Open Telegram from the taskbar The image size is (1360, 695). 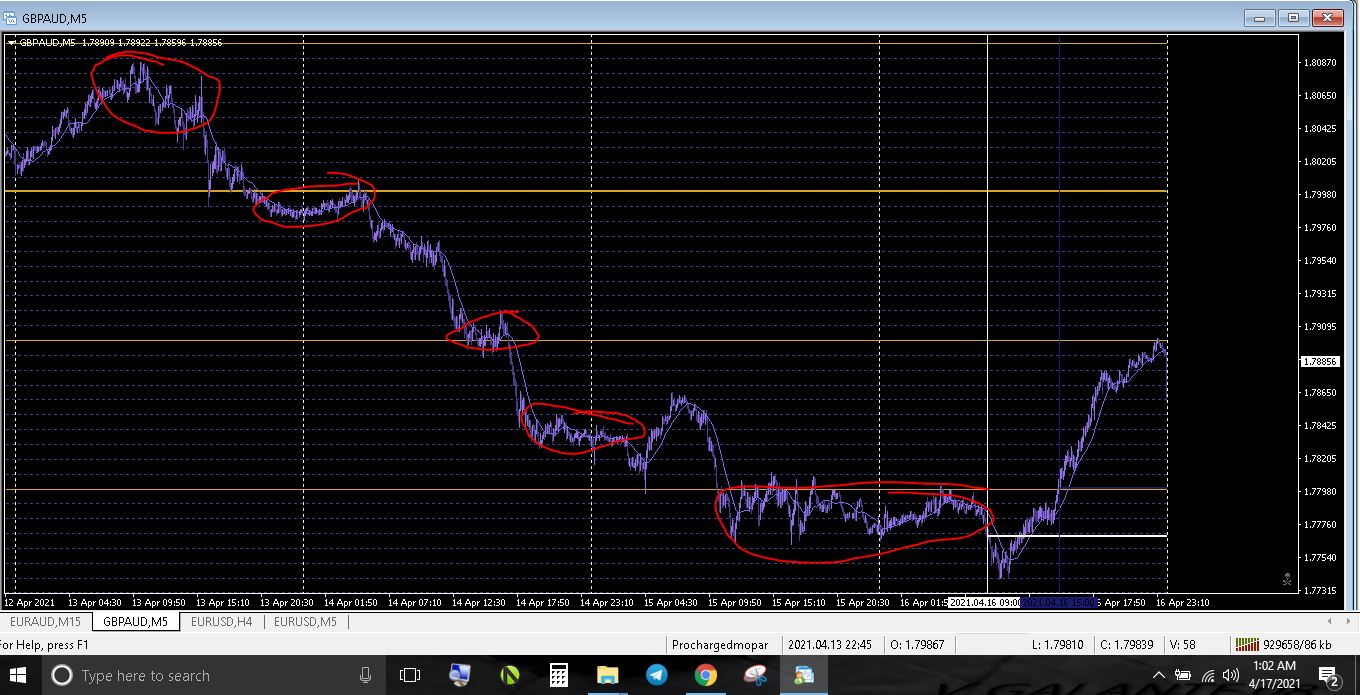pyautogui.click(x=656, y=676)
